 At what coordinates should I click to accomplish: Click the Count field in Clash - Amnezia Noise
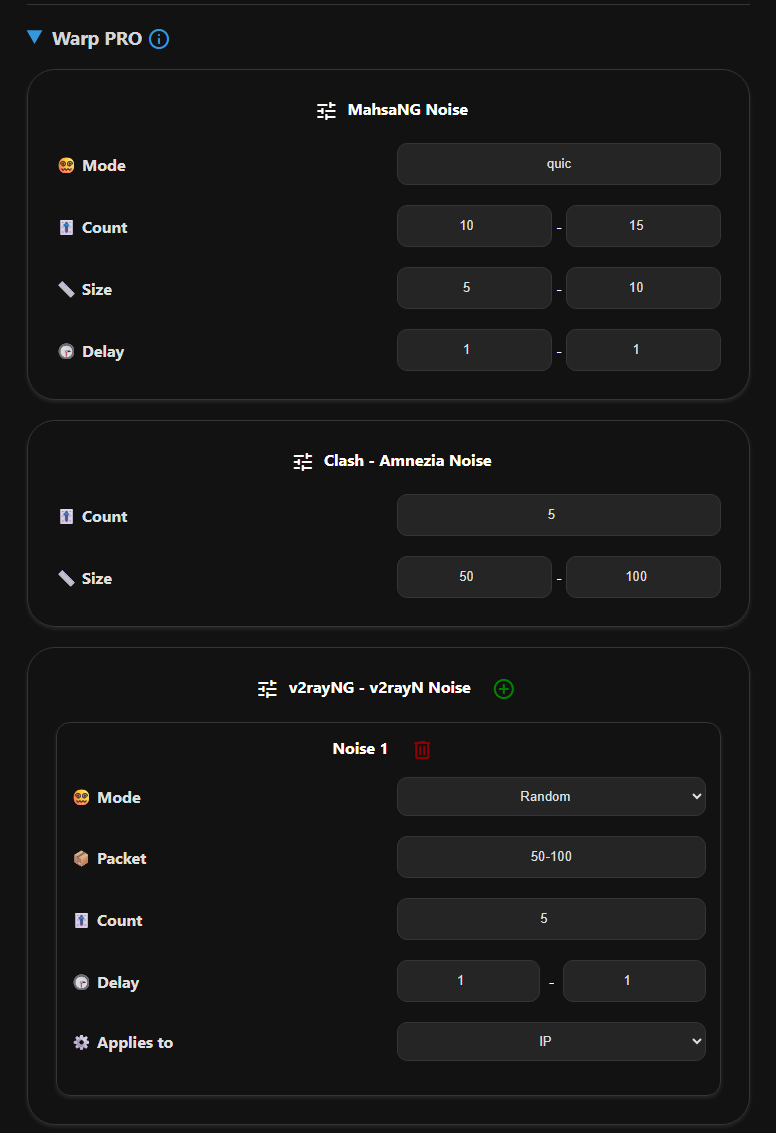pyautogui.click(x=558, y=514)
